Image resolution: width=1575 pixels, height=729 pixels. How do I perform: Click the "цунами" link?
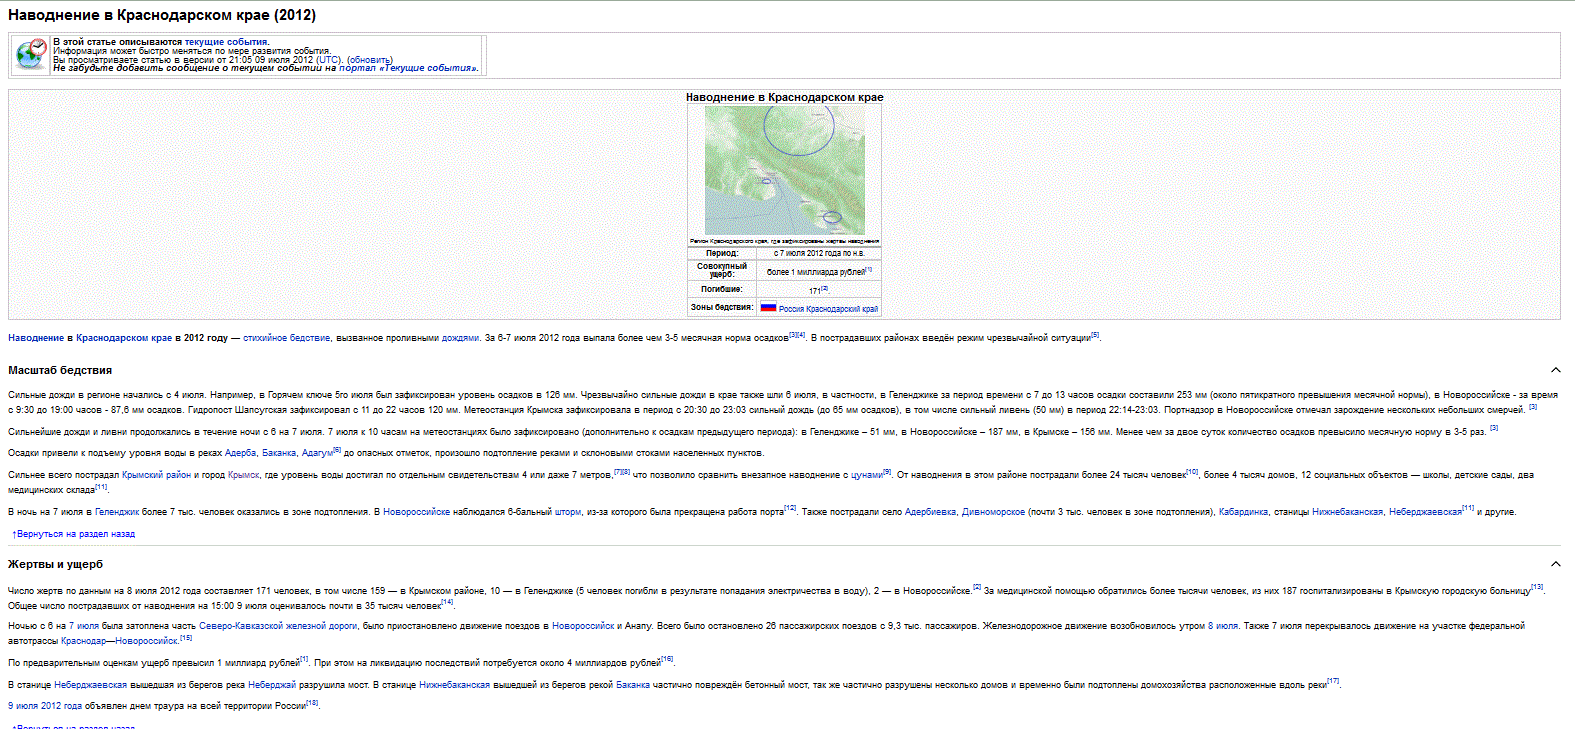pos(866,475)
